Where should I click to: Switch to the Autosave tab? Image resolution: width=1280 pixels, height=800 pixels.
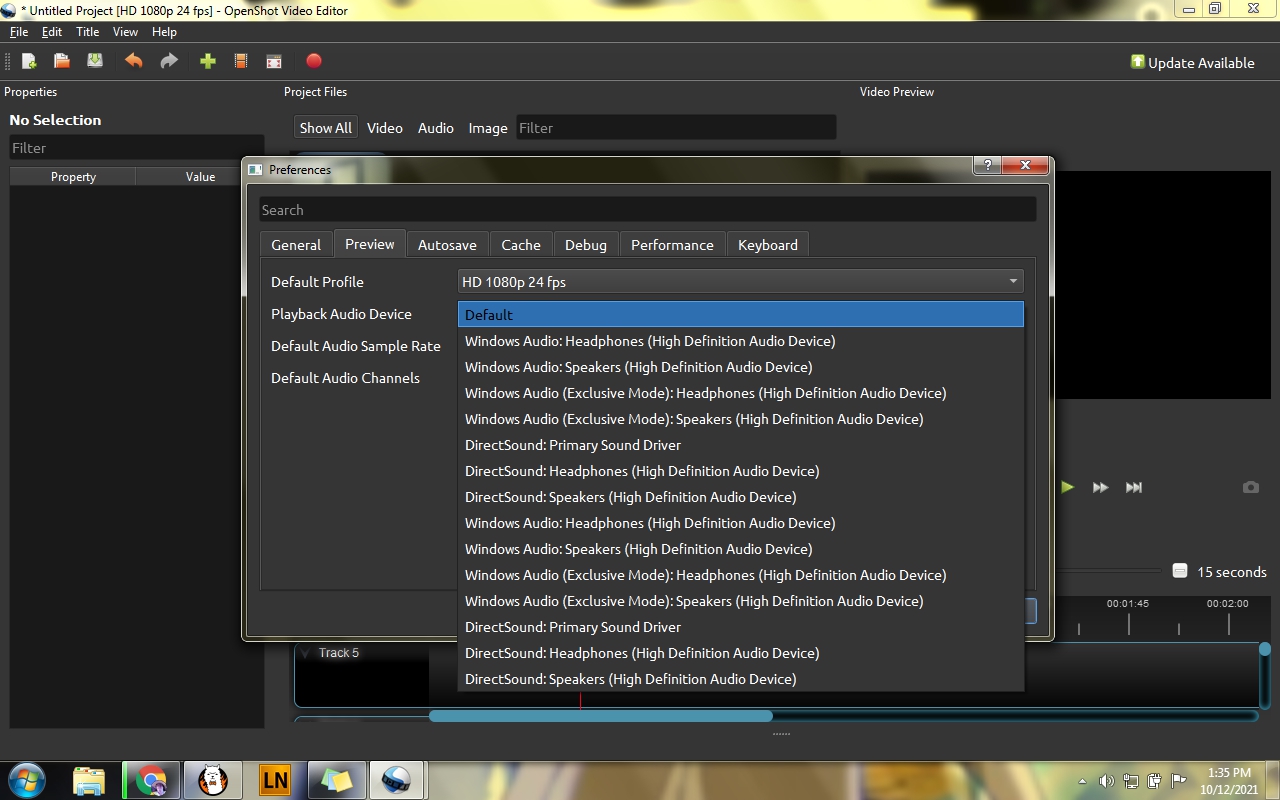coord(447,244)
